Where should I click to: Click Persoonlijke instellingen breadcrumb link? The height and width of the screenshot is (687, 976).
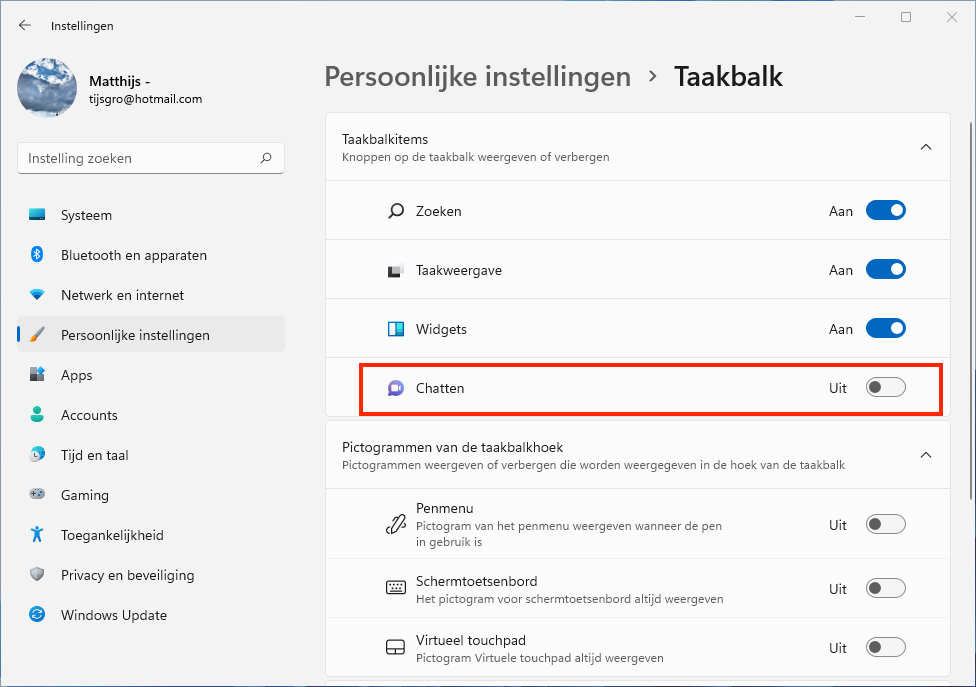coord(478,77)
